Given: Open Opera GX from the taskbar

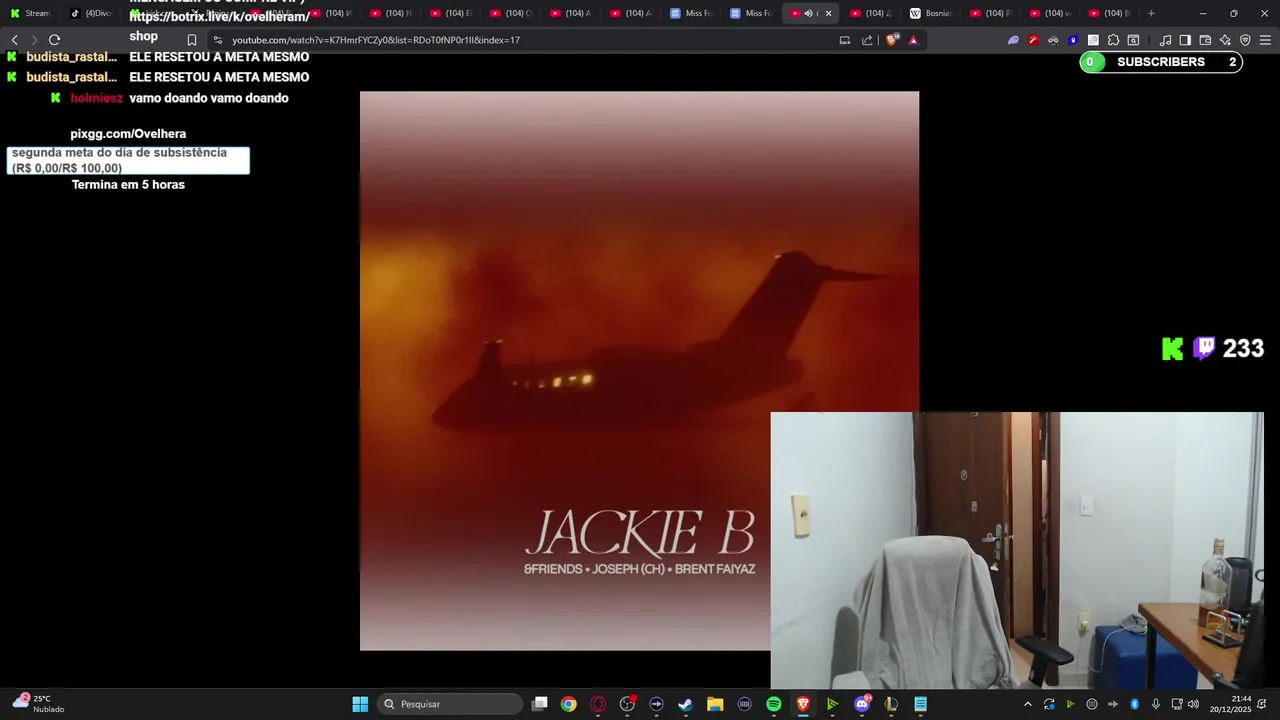Looking at the screenshot, I should [598, 704].
